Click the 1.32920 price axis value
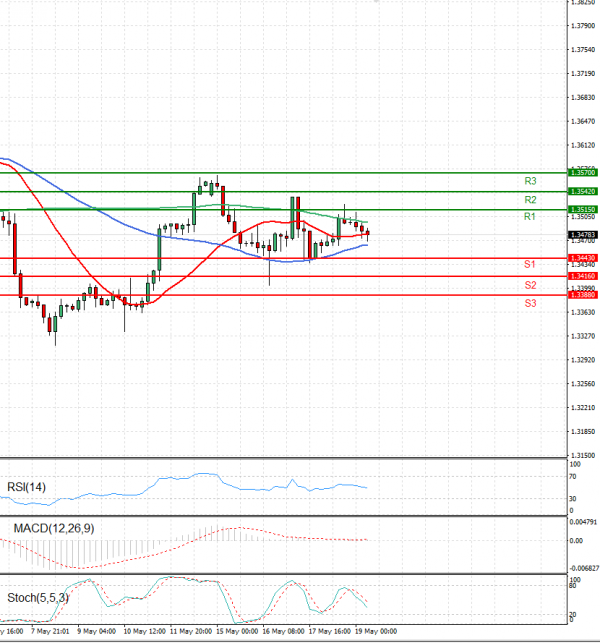The height and width of the screenshot is (643, 600). [583, 360]
